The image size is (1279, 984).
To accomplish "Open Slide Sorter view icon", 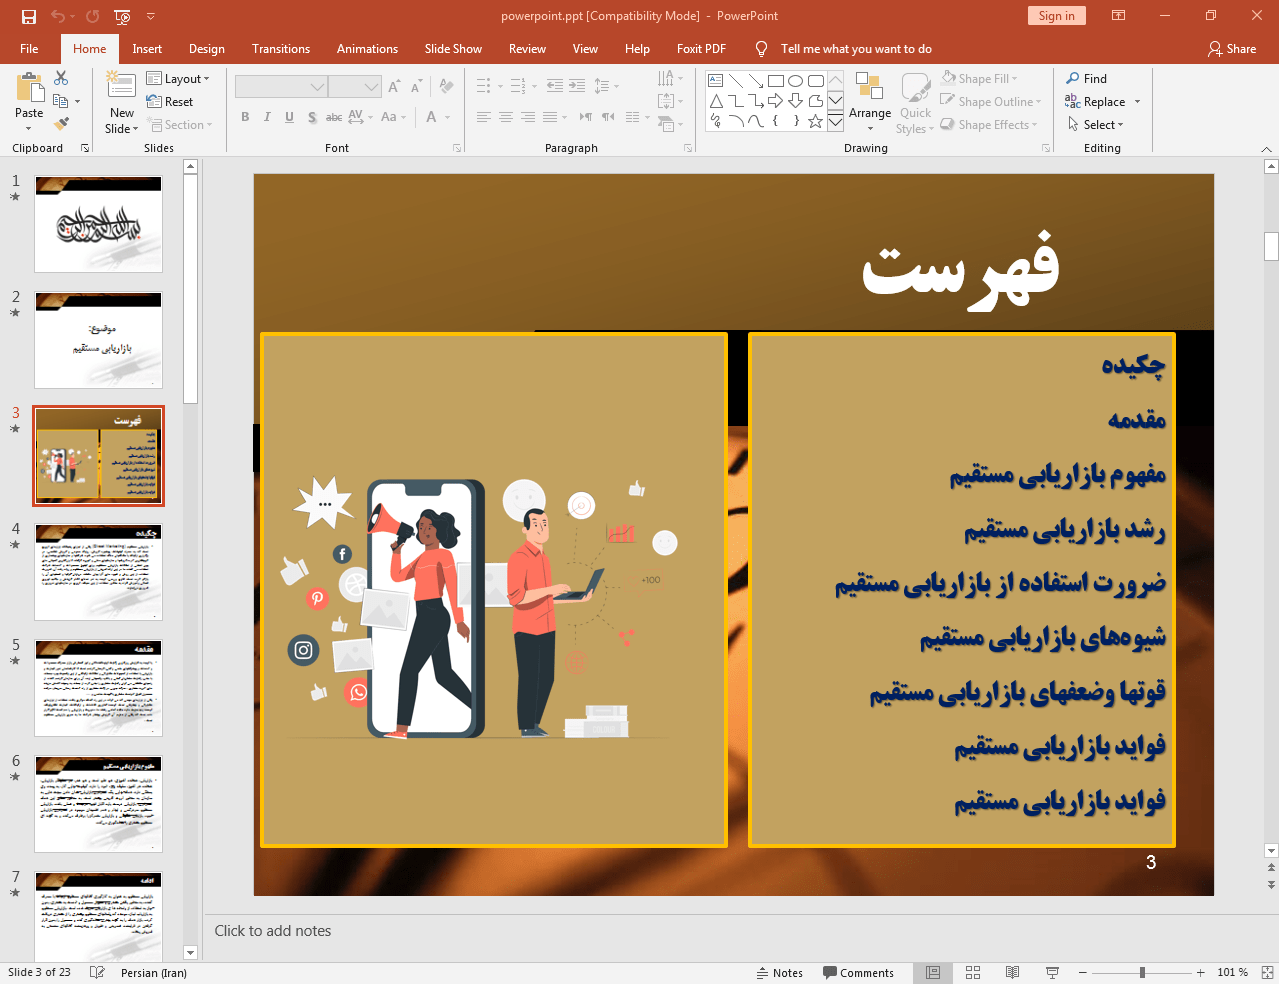I will click(973, 972).
